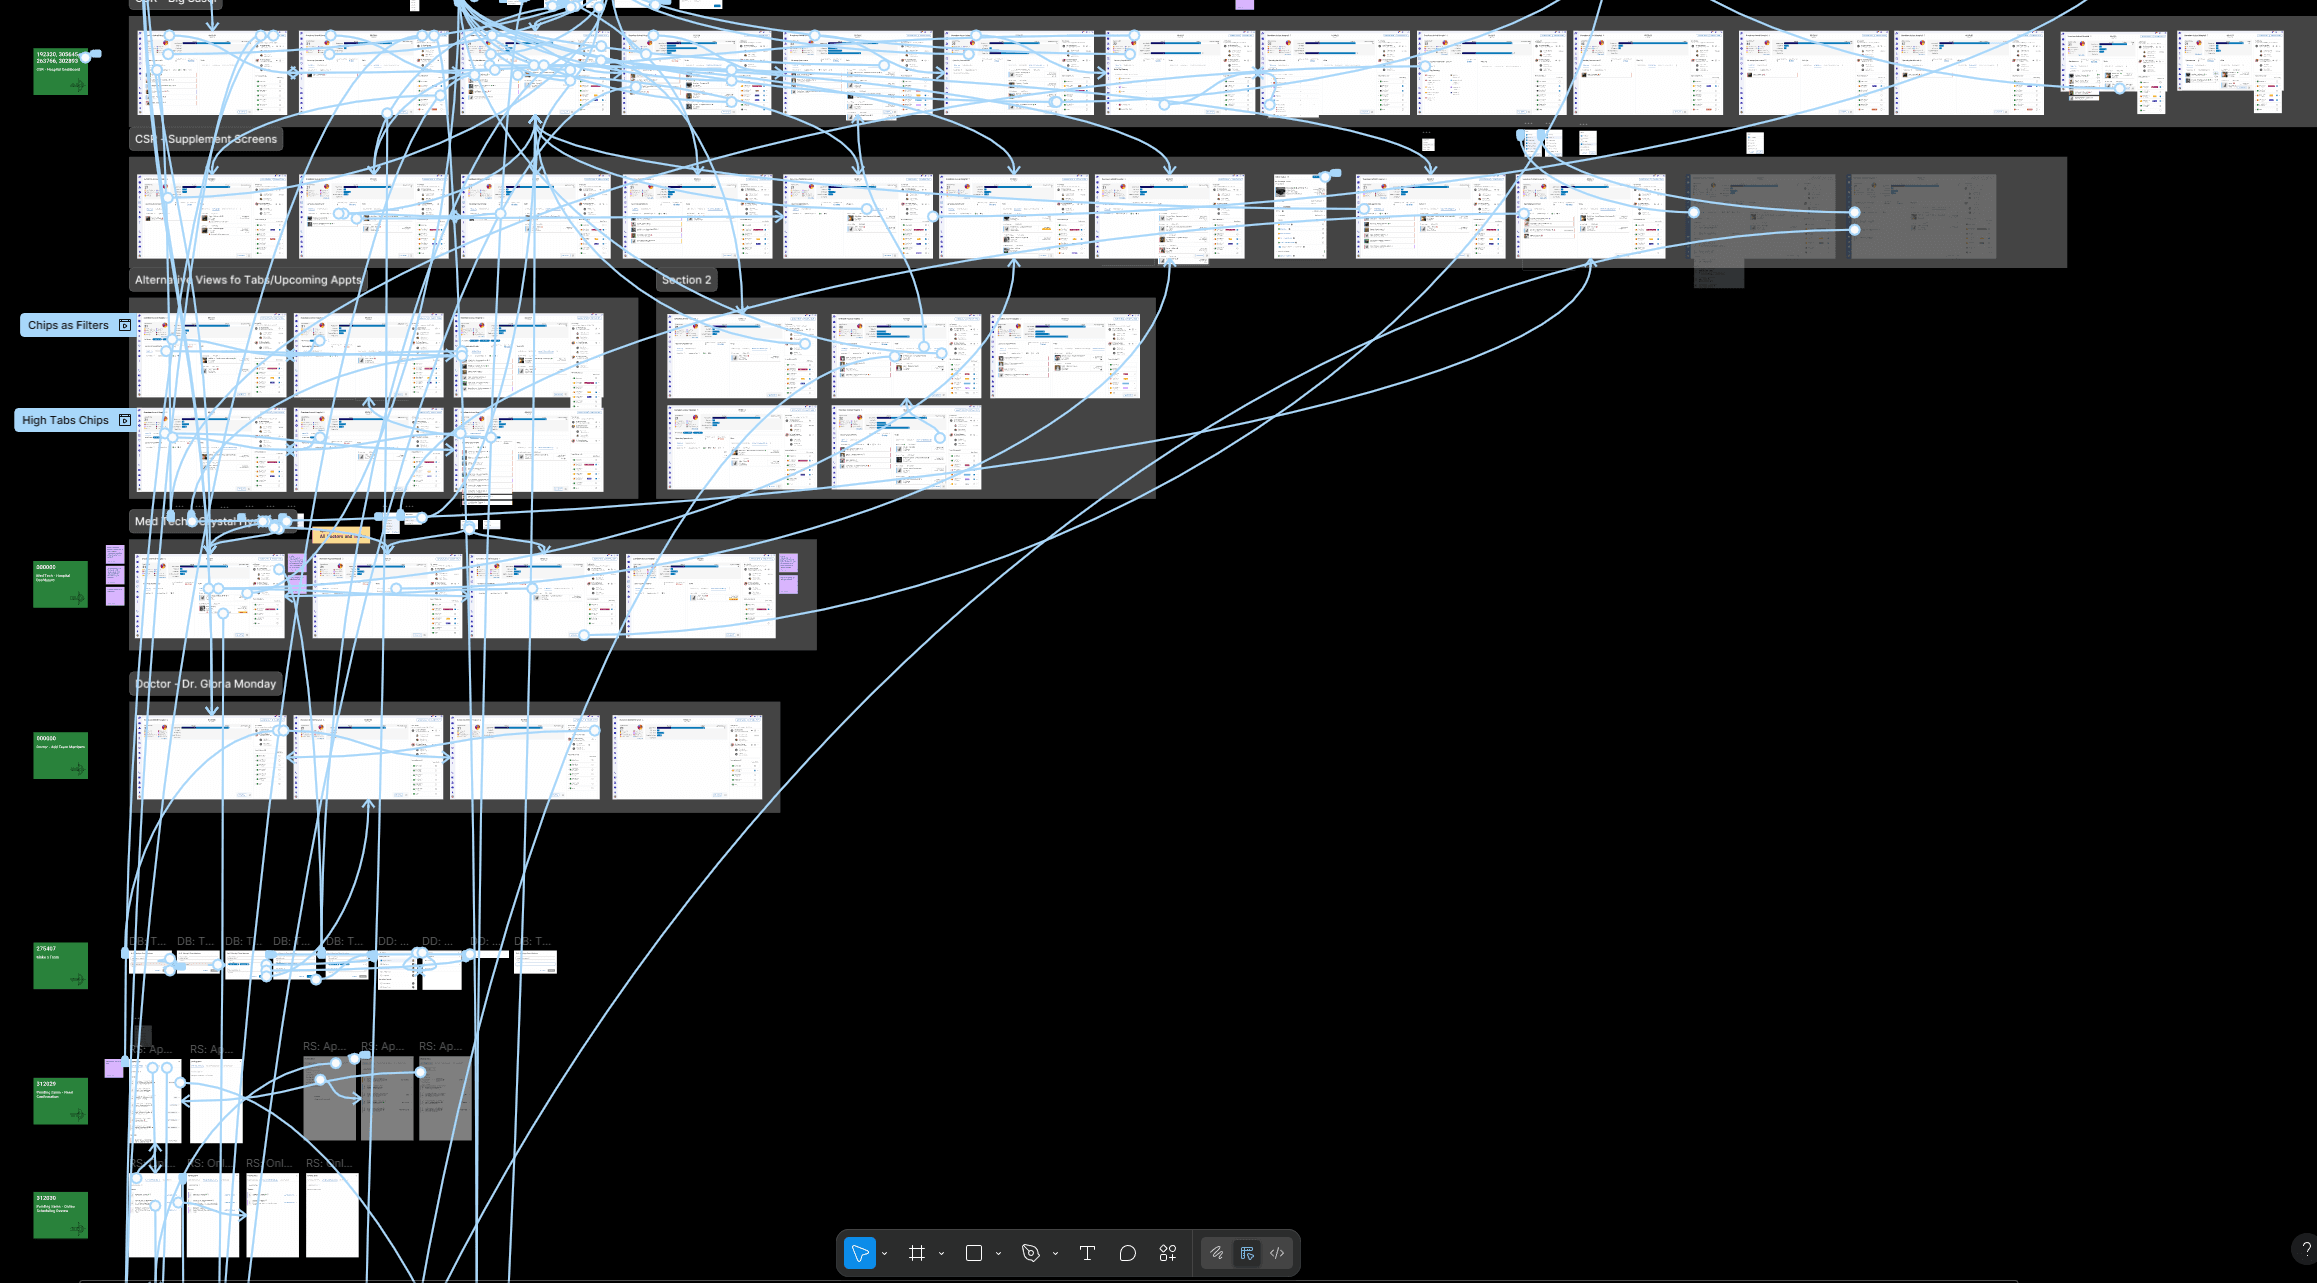Expand the shape tools dropdown arrow
Viewport: 2317px width, 1283px height.
click(x=998, y=1254)
